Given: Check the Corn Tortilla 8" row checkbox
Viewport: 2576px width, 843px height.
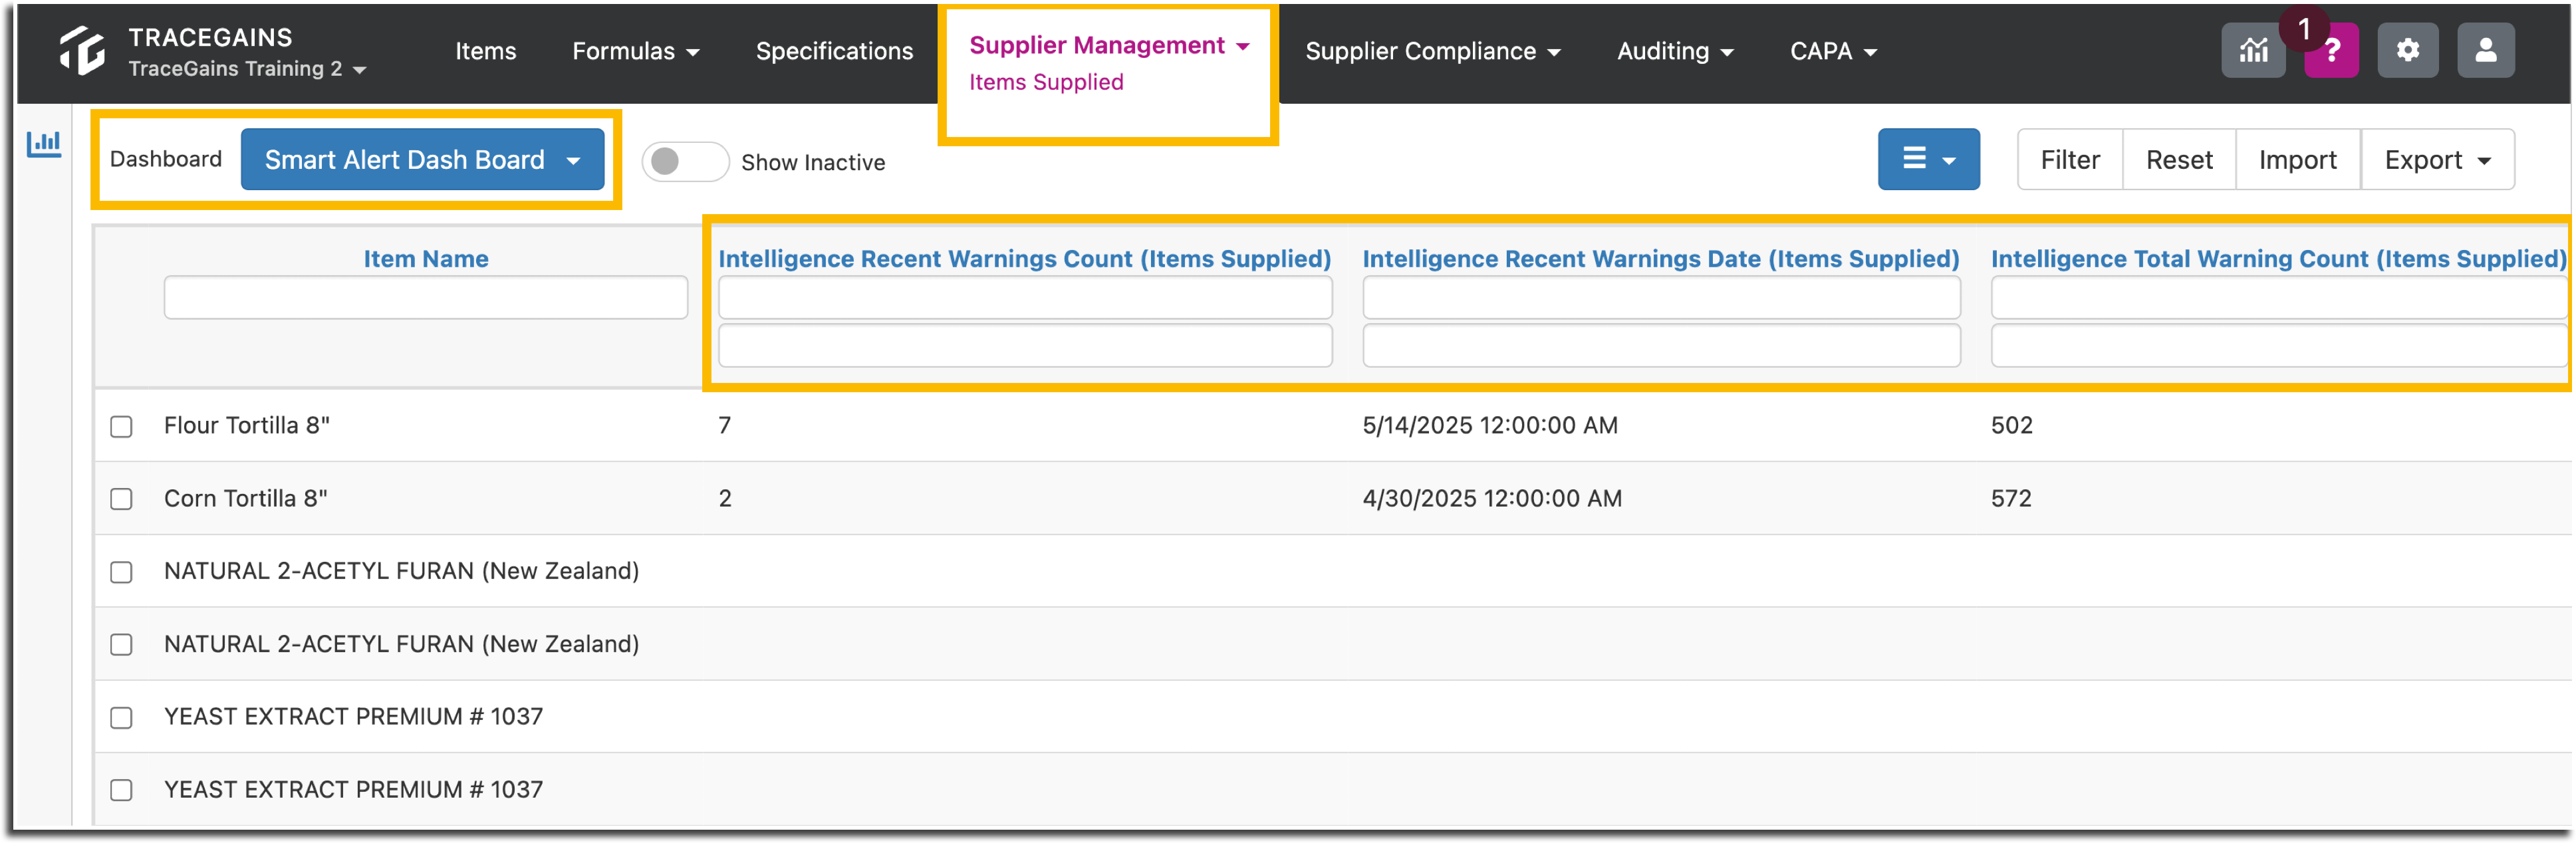Looking at the screenshot, I should 121,499.
